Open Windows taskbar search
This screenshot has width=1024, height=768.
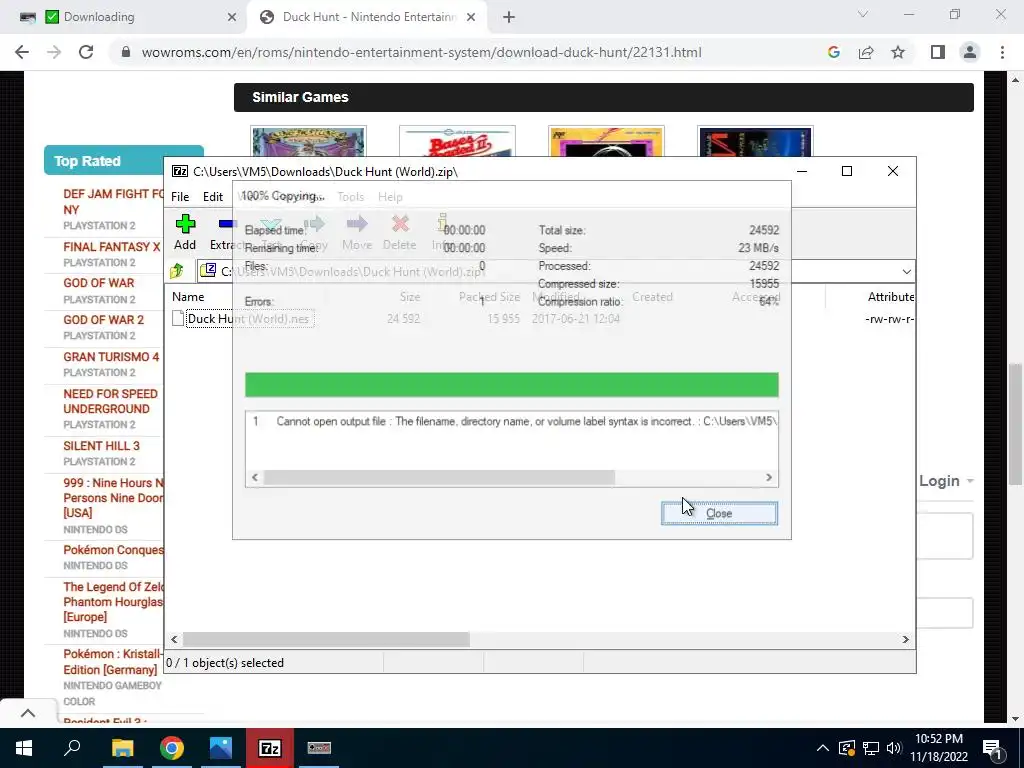pos(72,748)
